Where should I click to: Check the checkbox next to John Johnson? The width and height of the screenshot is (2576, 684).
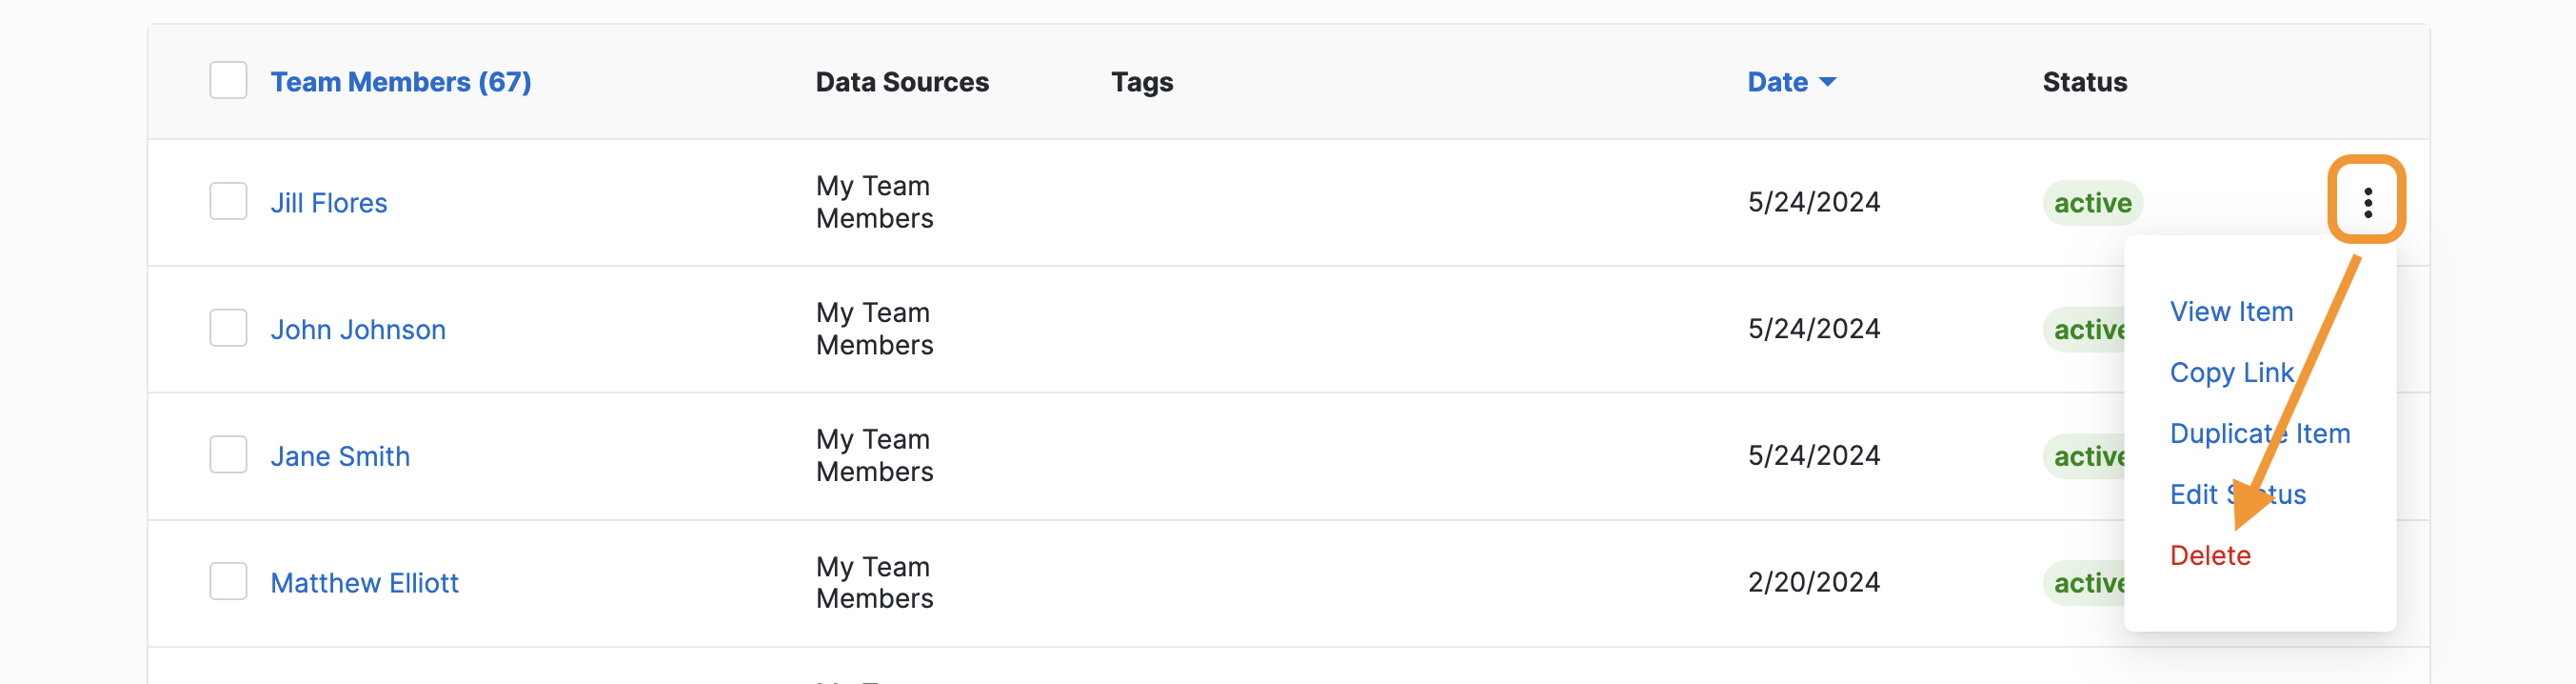coord(228,328)
